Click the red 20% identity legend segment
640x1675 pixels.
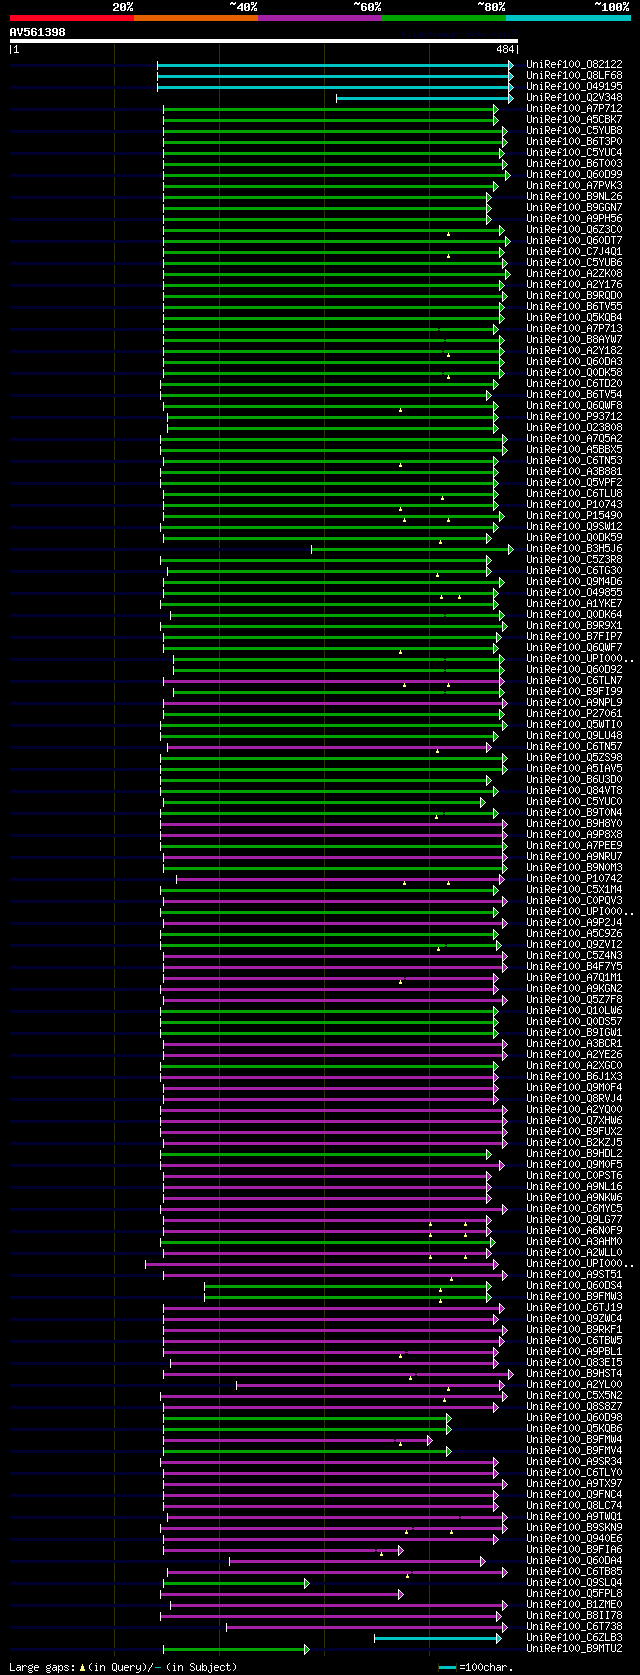coord(72,18)
